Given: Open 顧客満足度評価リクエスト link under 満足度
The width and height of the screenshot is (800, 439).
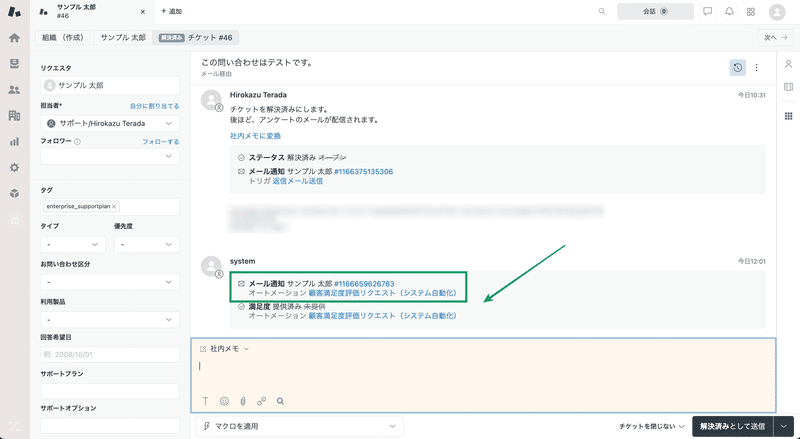Looking at the screenshot, I should tap(382, 316).
